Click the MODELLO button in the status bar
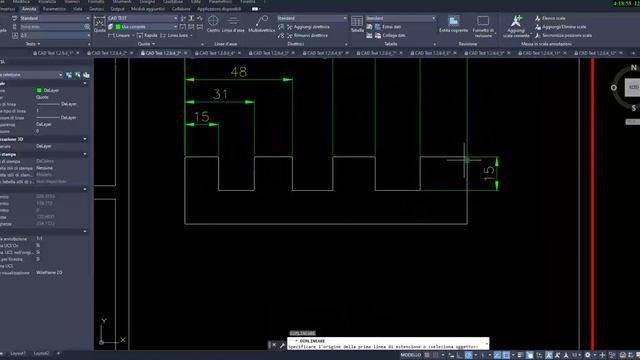The image size is (640, 360). 410,356
